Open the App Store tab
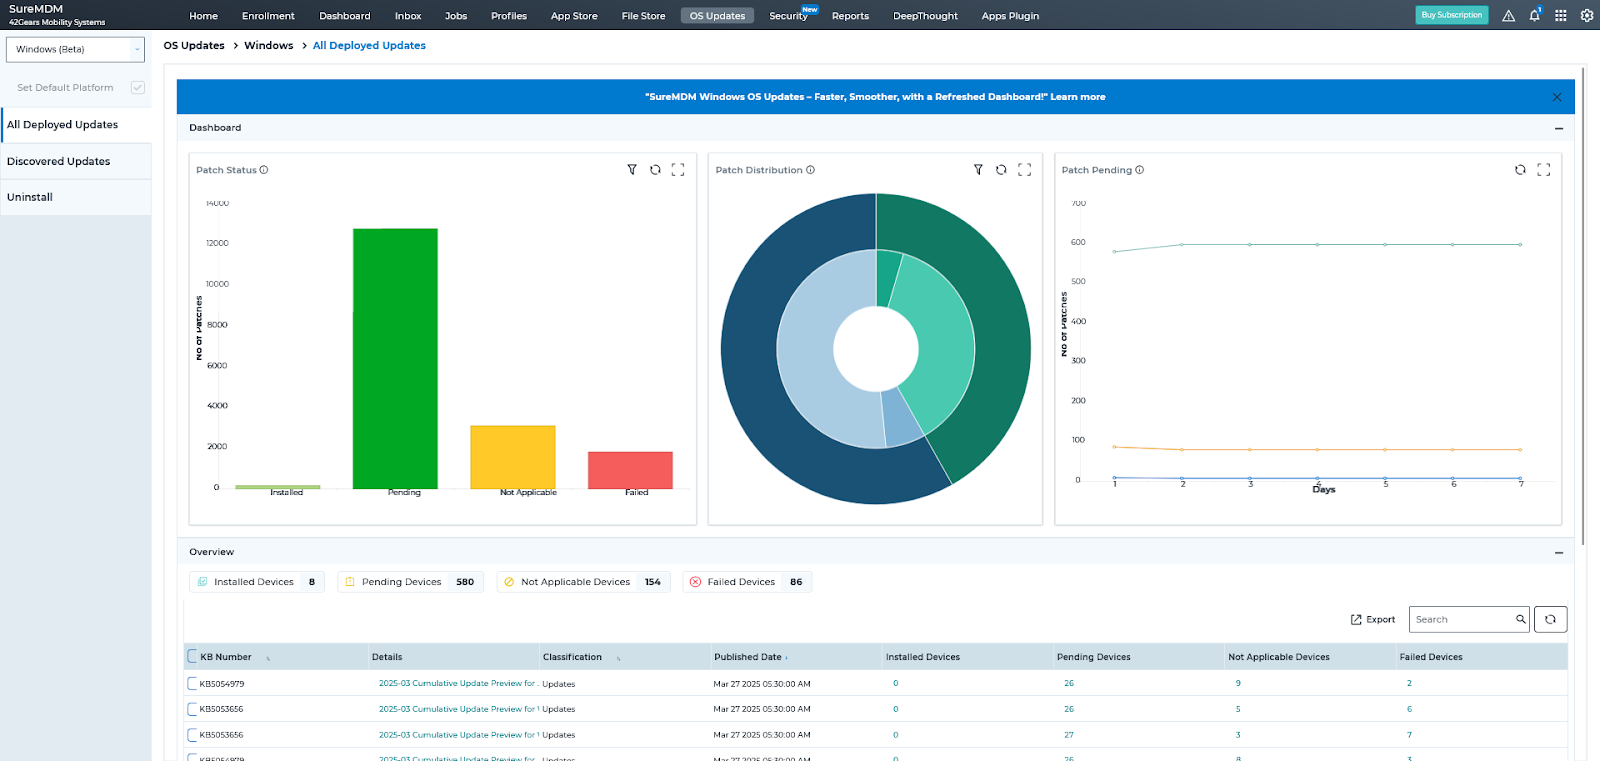Screen dimensions: 1600x761 pyautogui.click(x=574, y=16)
